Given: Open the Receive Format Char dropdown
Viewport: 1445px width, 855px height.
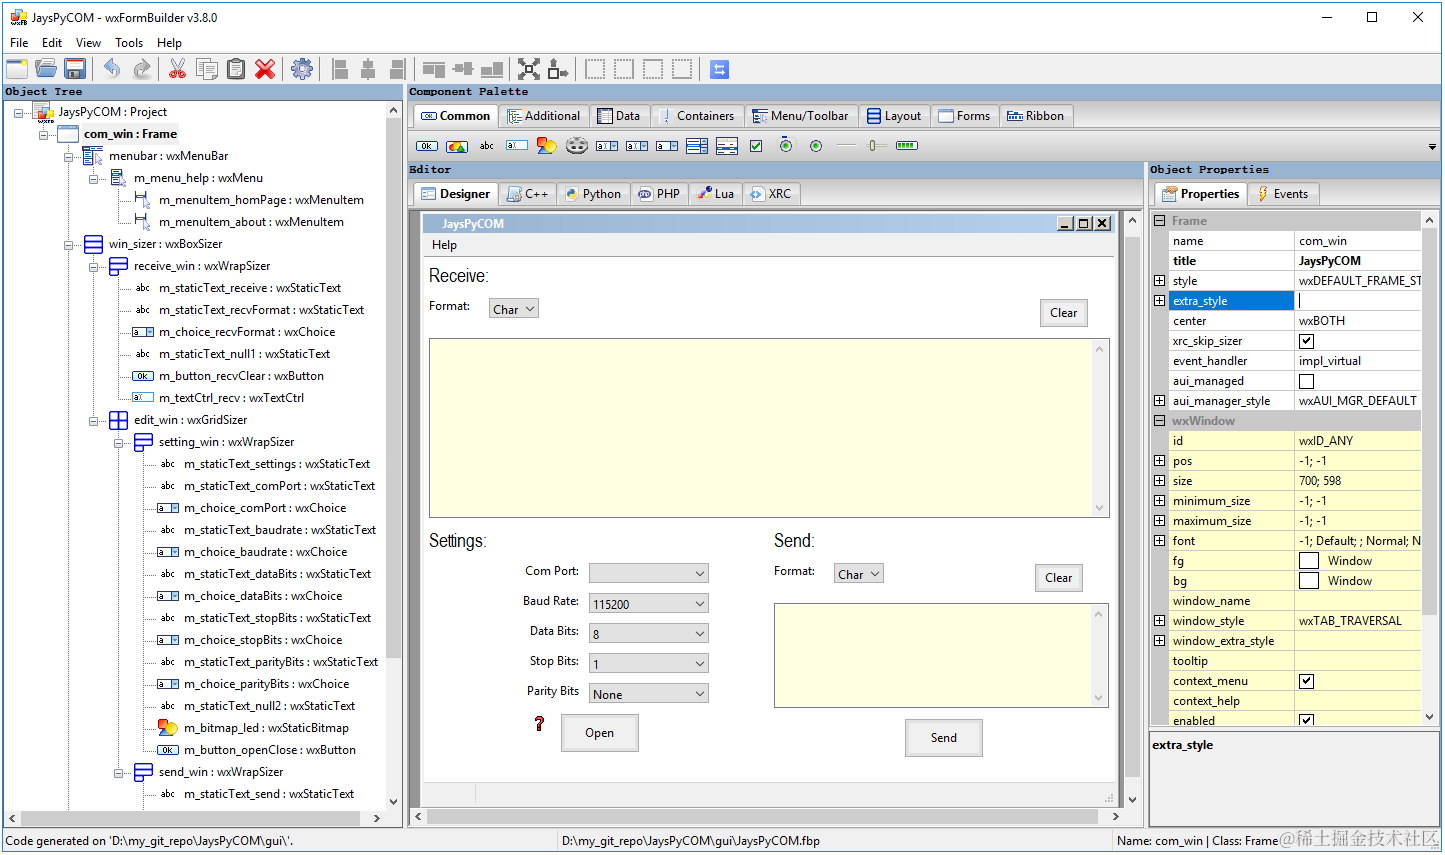Looking at the screenshot, I should [514, 309].
